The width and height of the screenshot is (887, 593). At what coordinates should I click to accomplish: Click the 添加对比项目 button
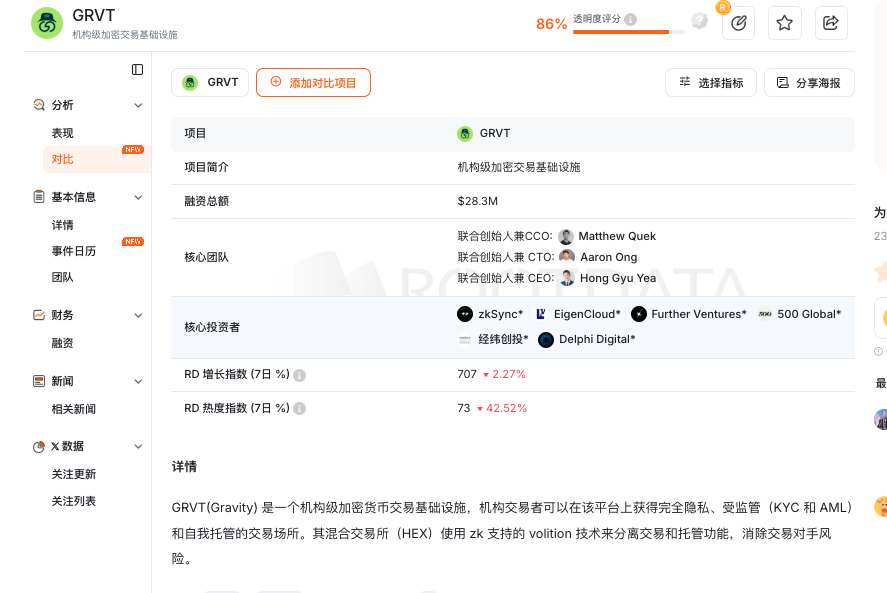[313, 83]
